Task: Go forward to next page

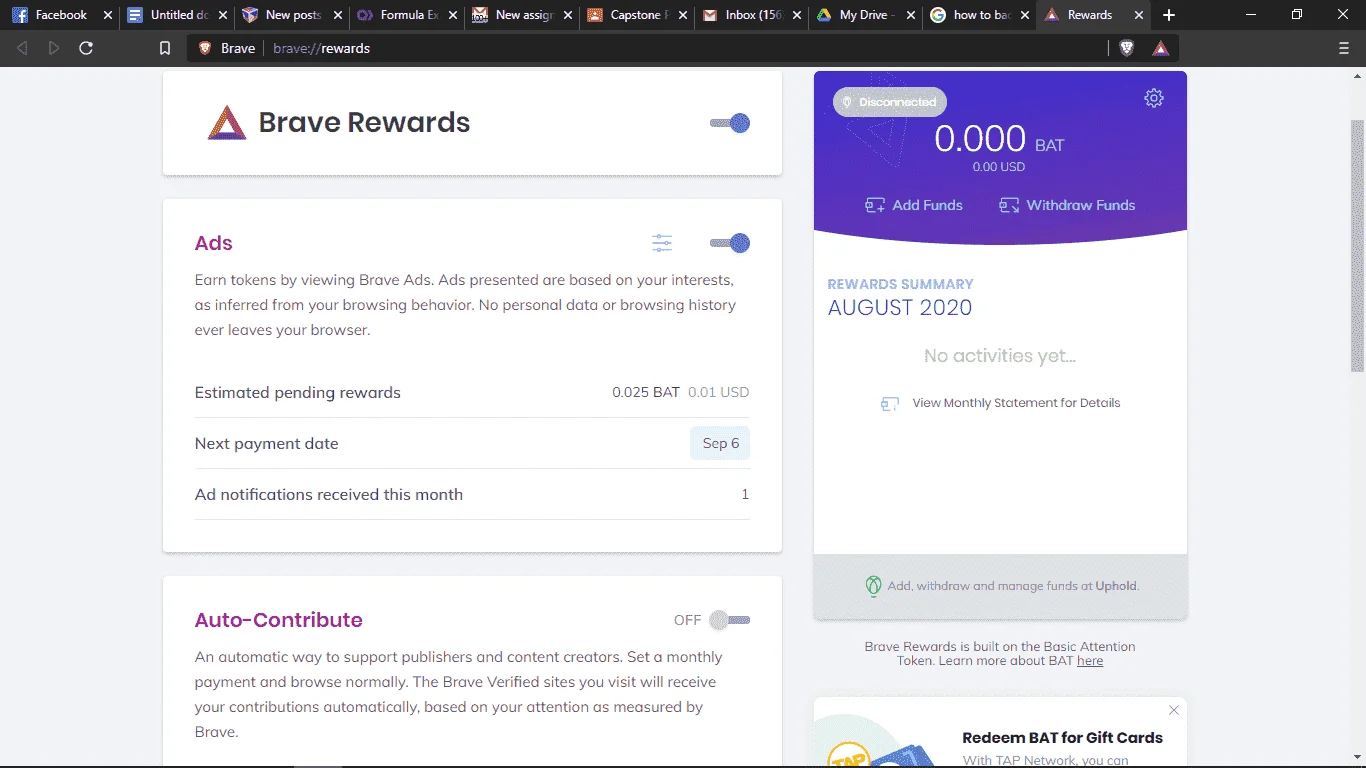Action: pyautogui.click(x=54, y=48)
